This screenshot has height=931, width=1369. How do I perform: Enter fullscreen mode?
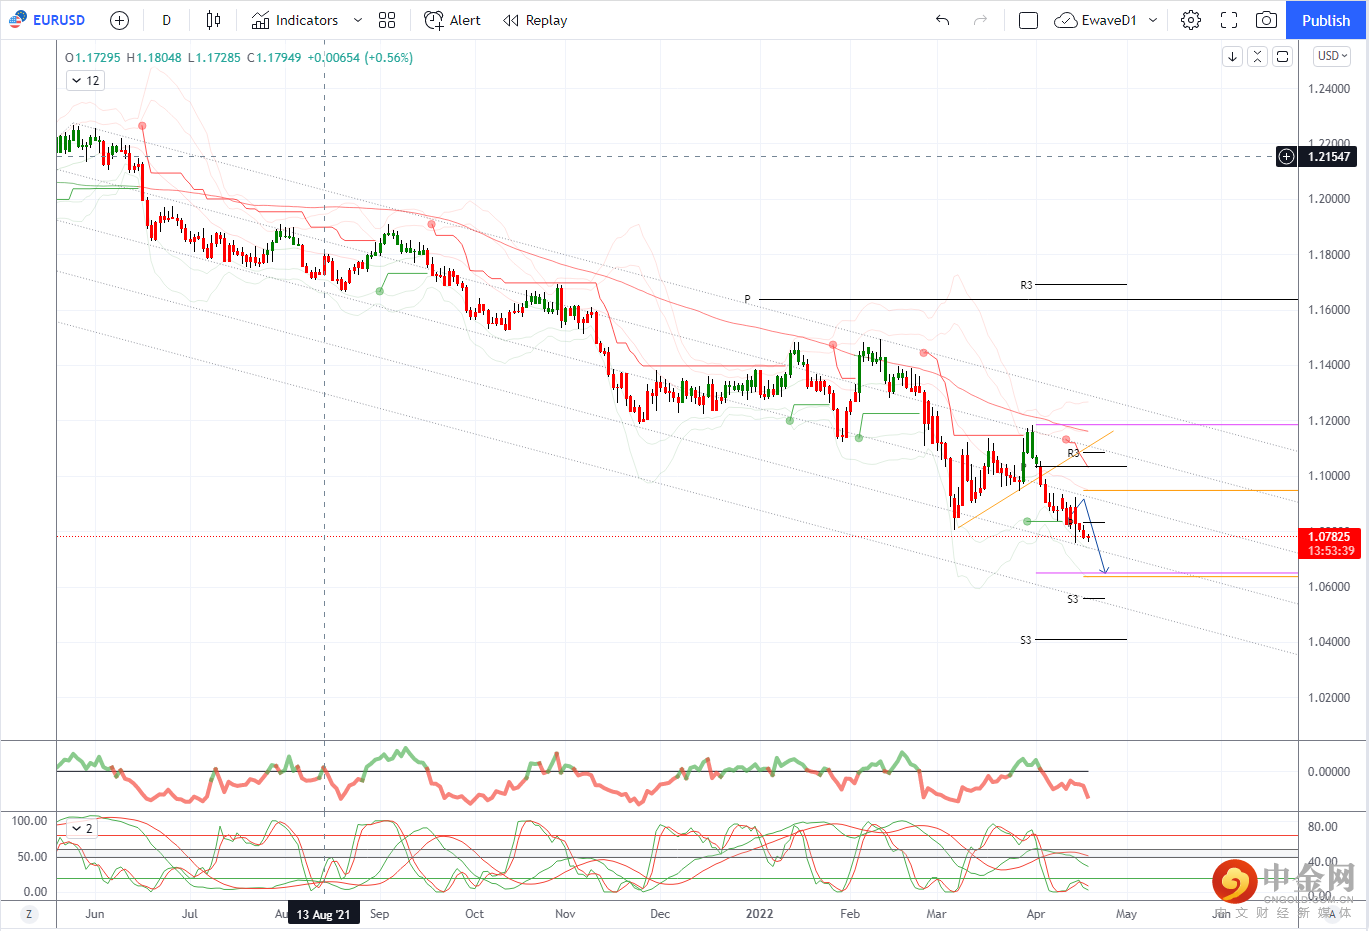click(1229, 20)
